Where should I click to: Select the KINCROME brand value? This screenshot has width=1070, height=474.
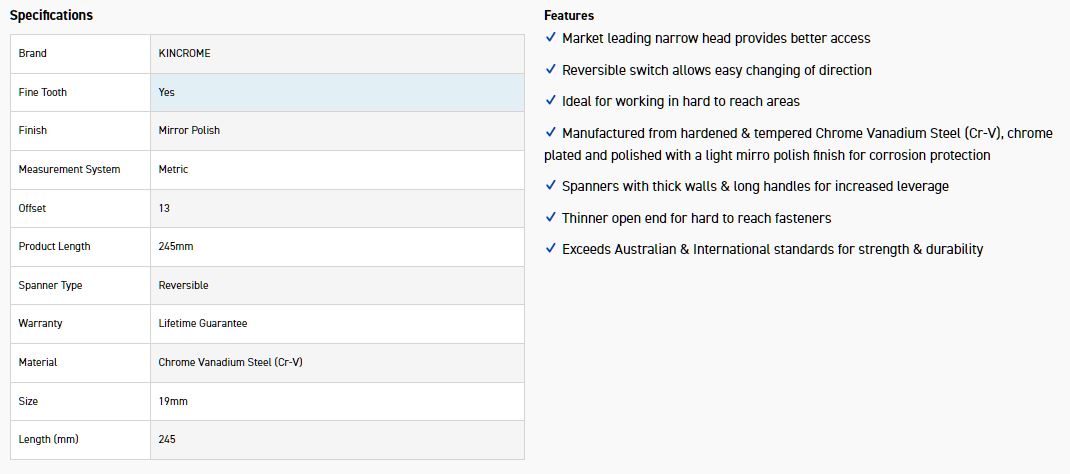tap(185, 53)
